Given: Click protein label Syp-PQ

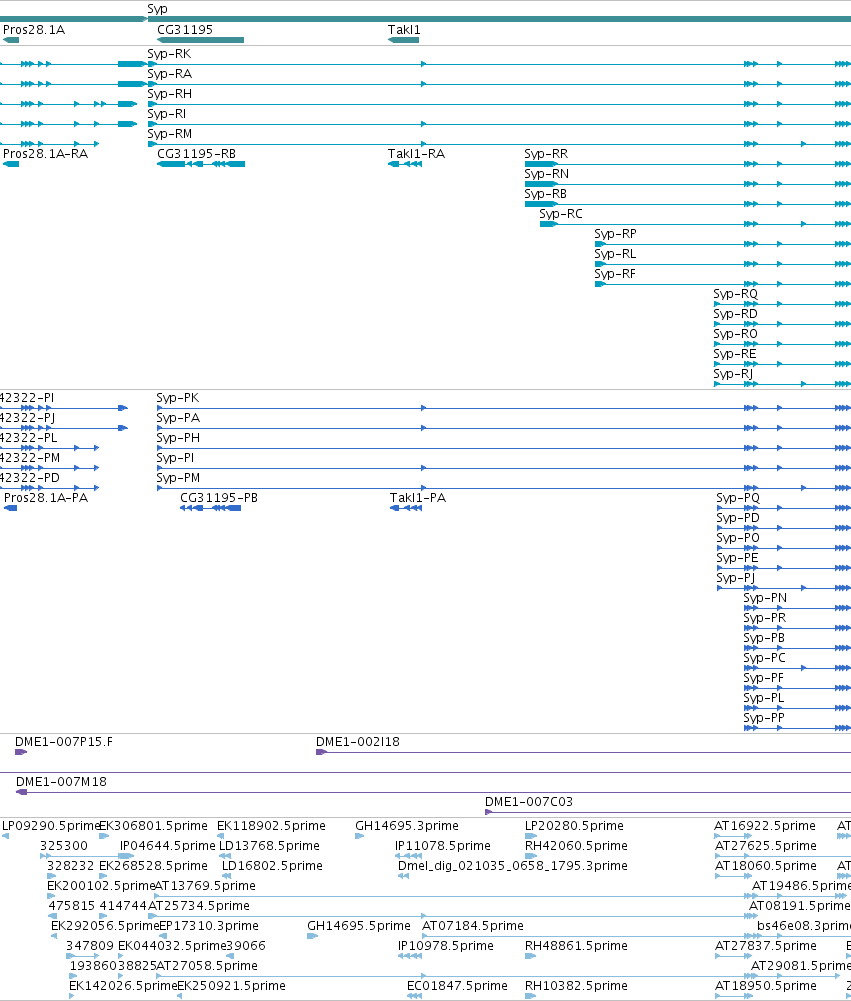Looking at the screenshot, I should tap(738, 497).
